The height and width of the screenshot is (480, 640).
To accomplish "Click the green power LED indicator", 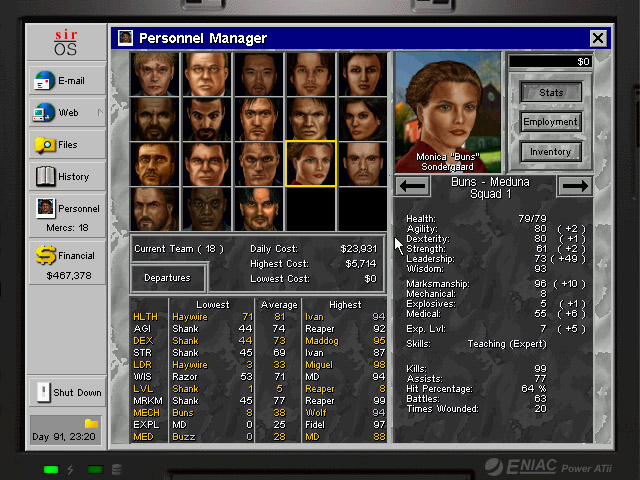I will click(x=51, y=469).
